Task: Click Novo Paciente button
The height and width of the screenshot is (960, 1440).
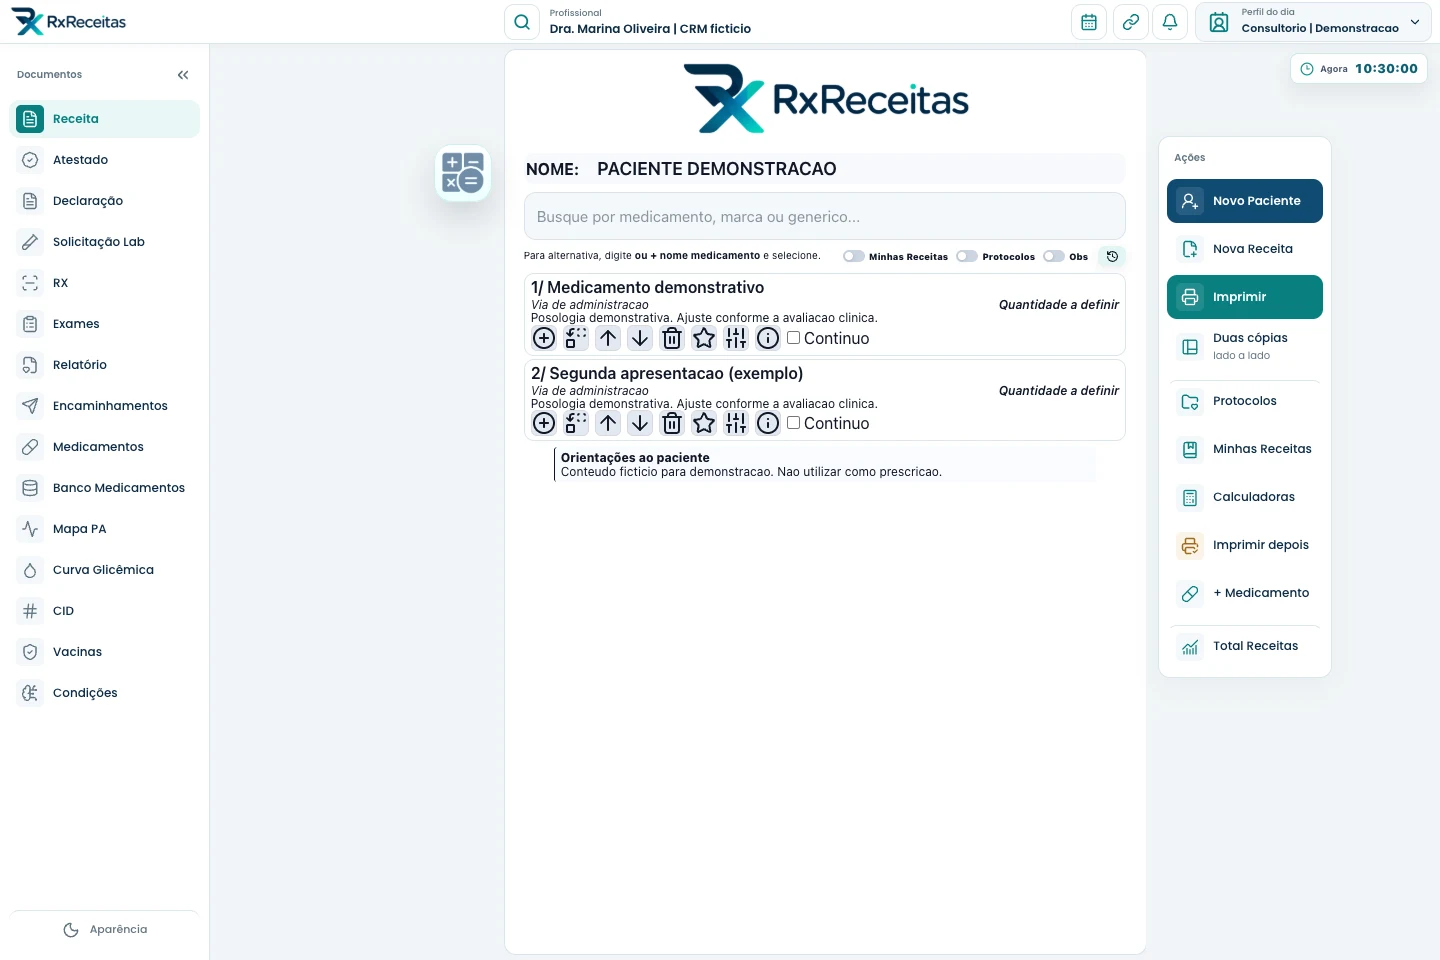Action: tap(1244, 201)
